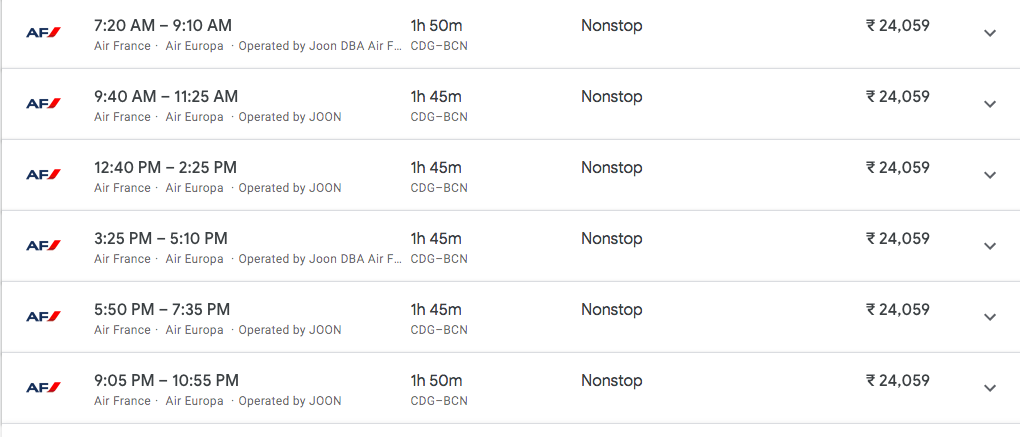Click the 1h 50m duration of last flight

tap(436, 380)
